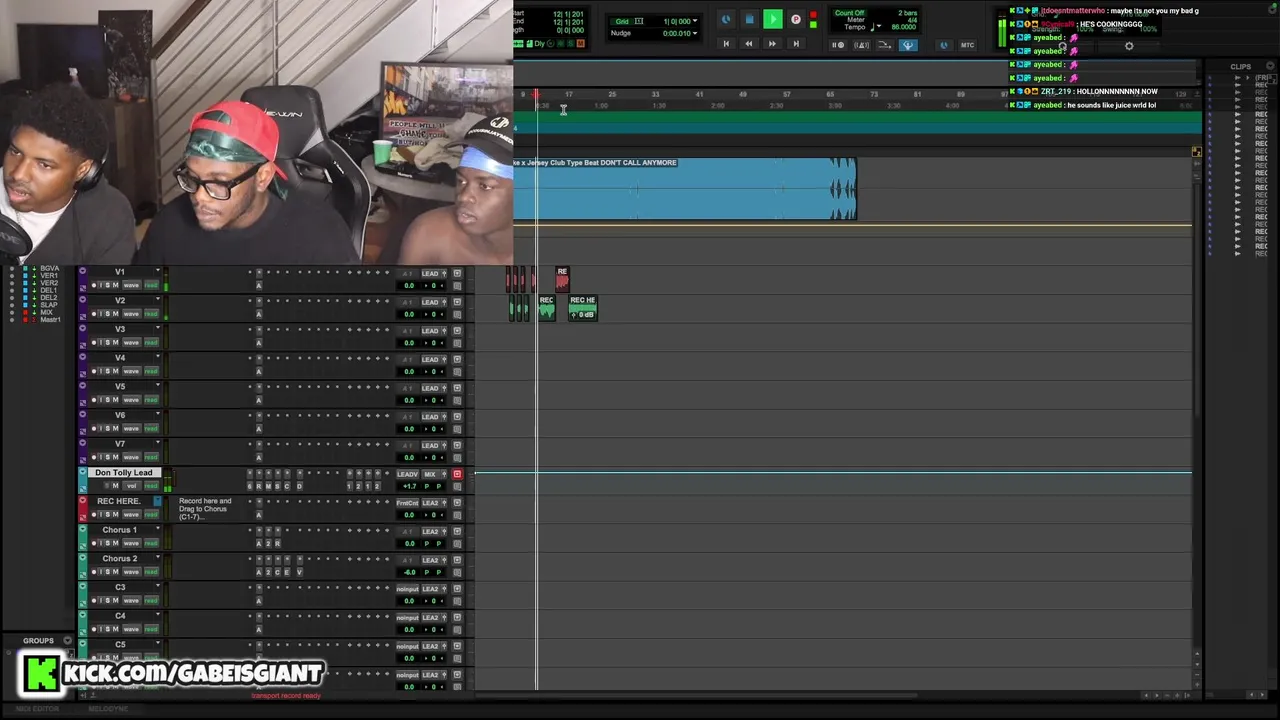Image resolution: width=1280 pixels, height=720 pixels.
Task: Toggle the MTC generate button
Action: pyautogui.click(x=967, y=45)
